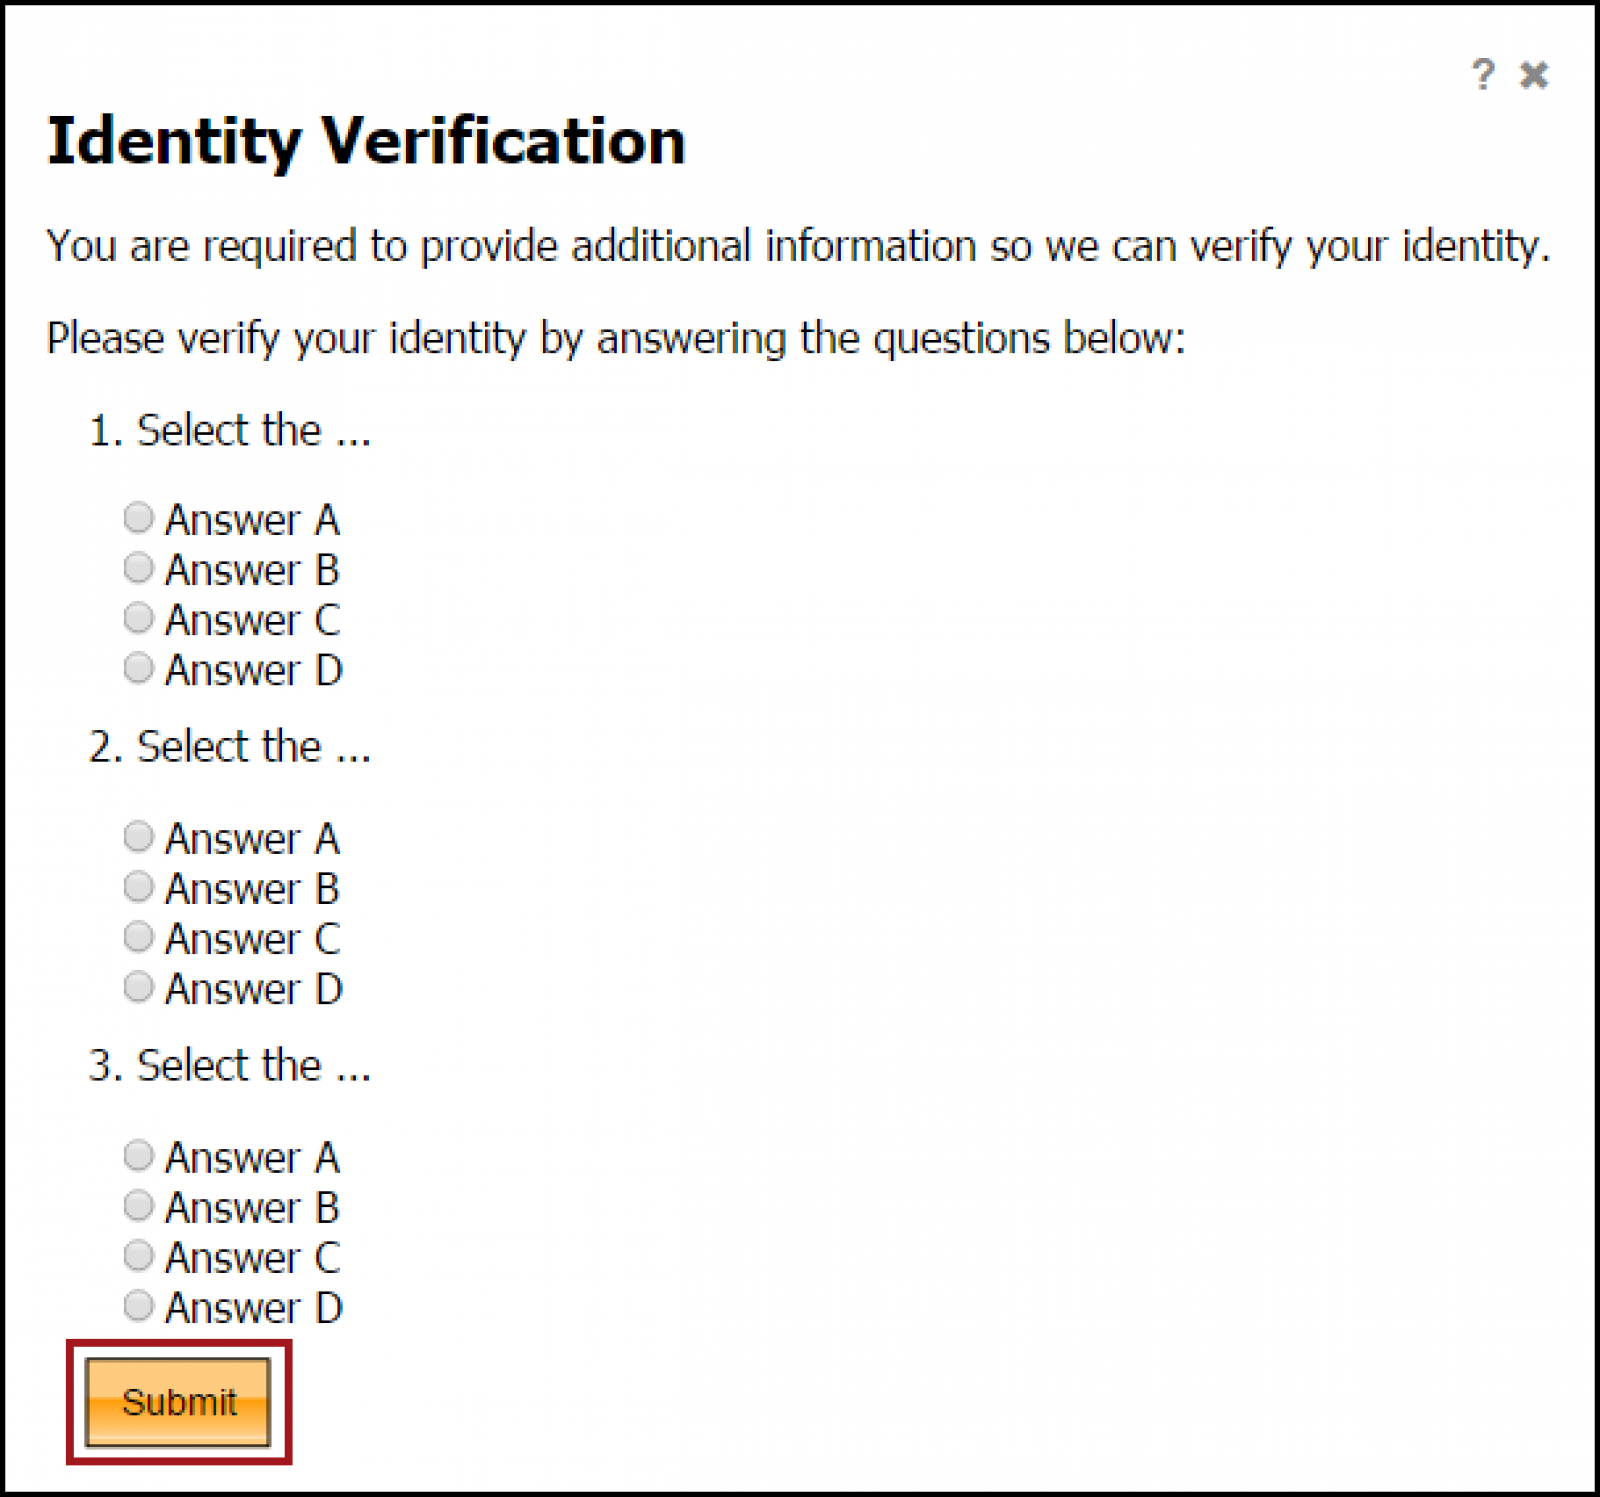Choose Answer C for question 1

coord(139,618)
